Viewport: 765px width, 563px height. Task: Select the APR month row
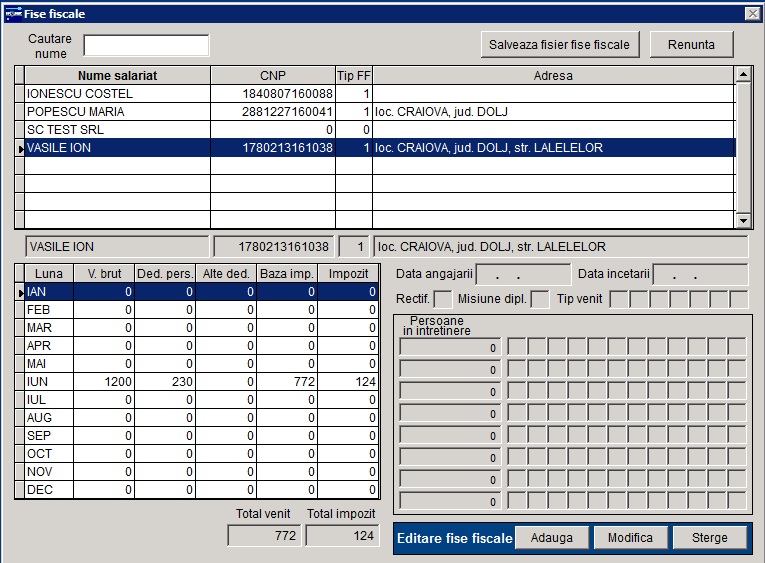pos(197,346)
